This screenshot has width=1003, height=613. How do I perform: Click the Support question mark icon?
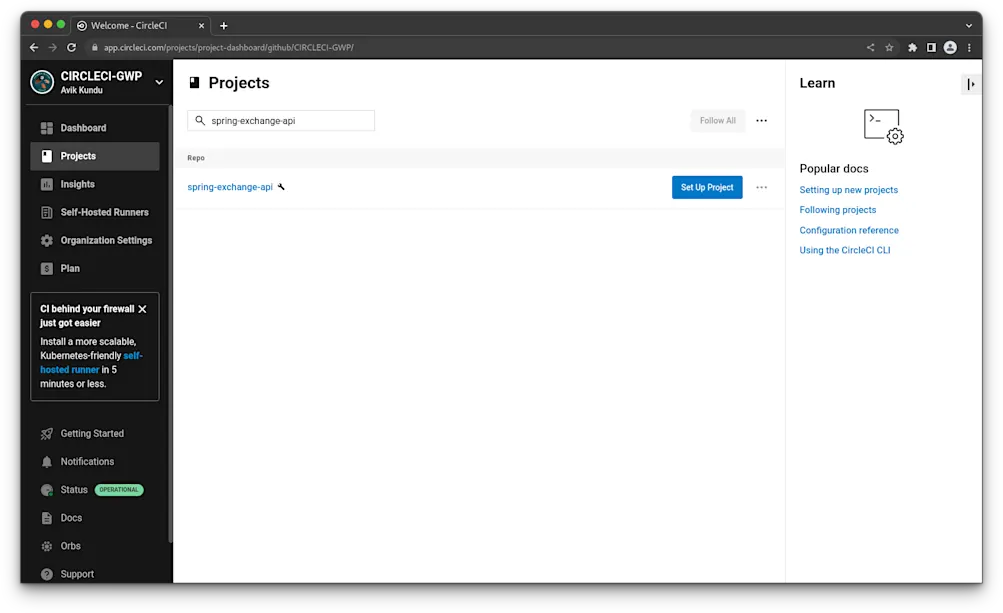click(47, 575)
